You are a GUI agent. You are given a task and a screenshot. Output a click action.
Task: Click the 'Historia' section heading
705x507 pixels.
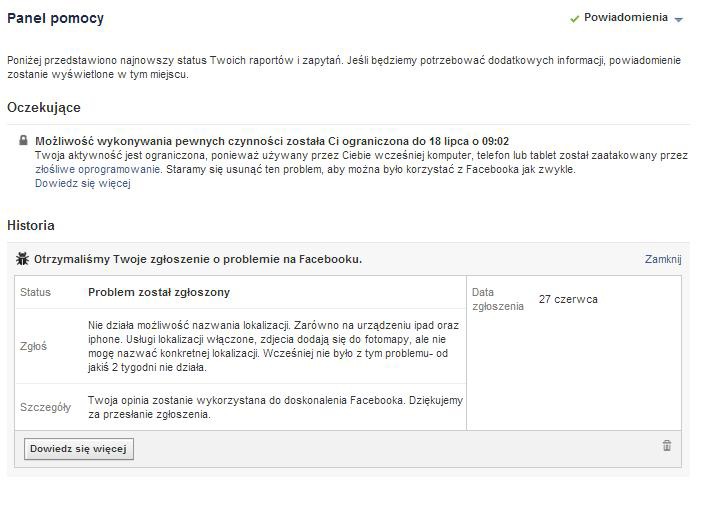(x=31, y=225)
